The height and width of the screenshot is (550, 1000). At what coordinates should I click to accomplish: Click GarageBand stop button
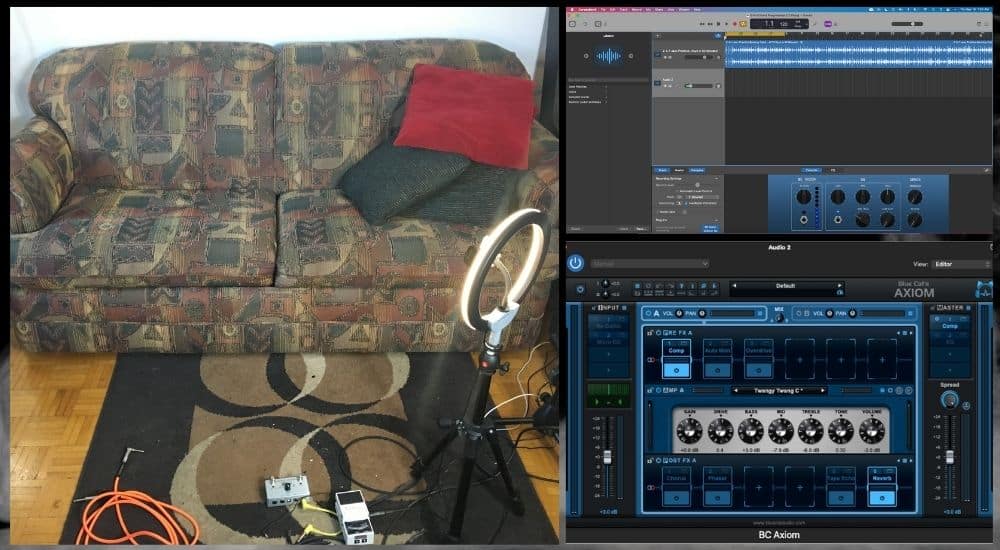coord(719,24)
